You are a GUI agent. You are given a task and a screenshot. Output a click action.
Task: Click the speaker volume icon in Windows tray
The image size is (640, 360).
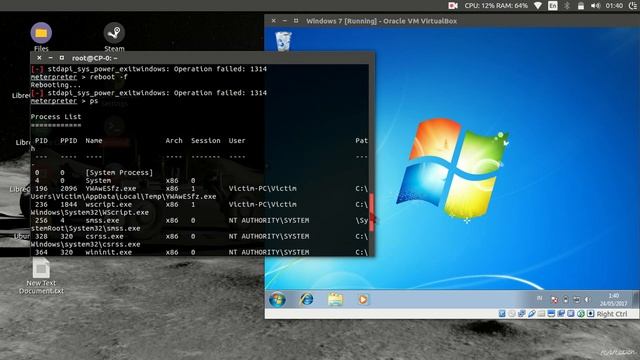587,300
